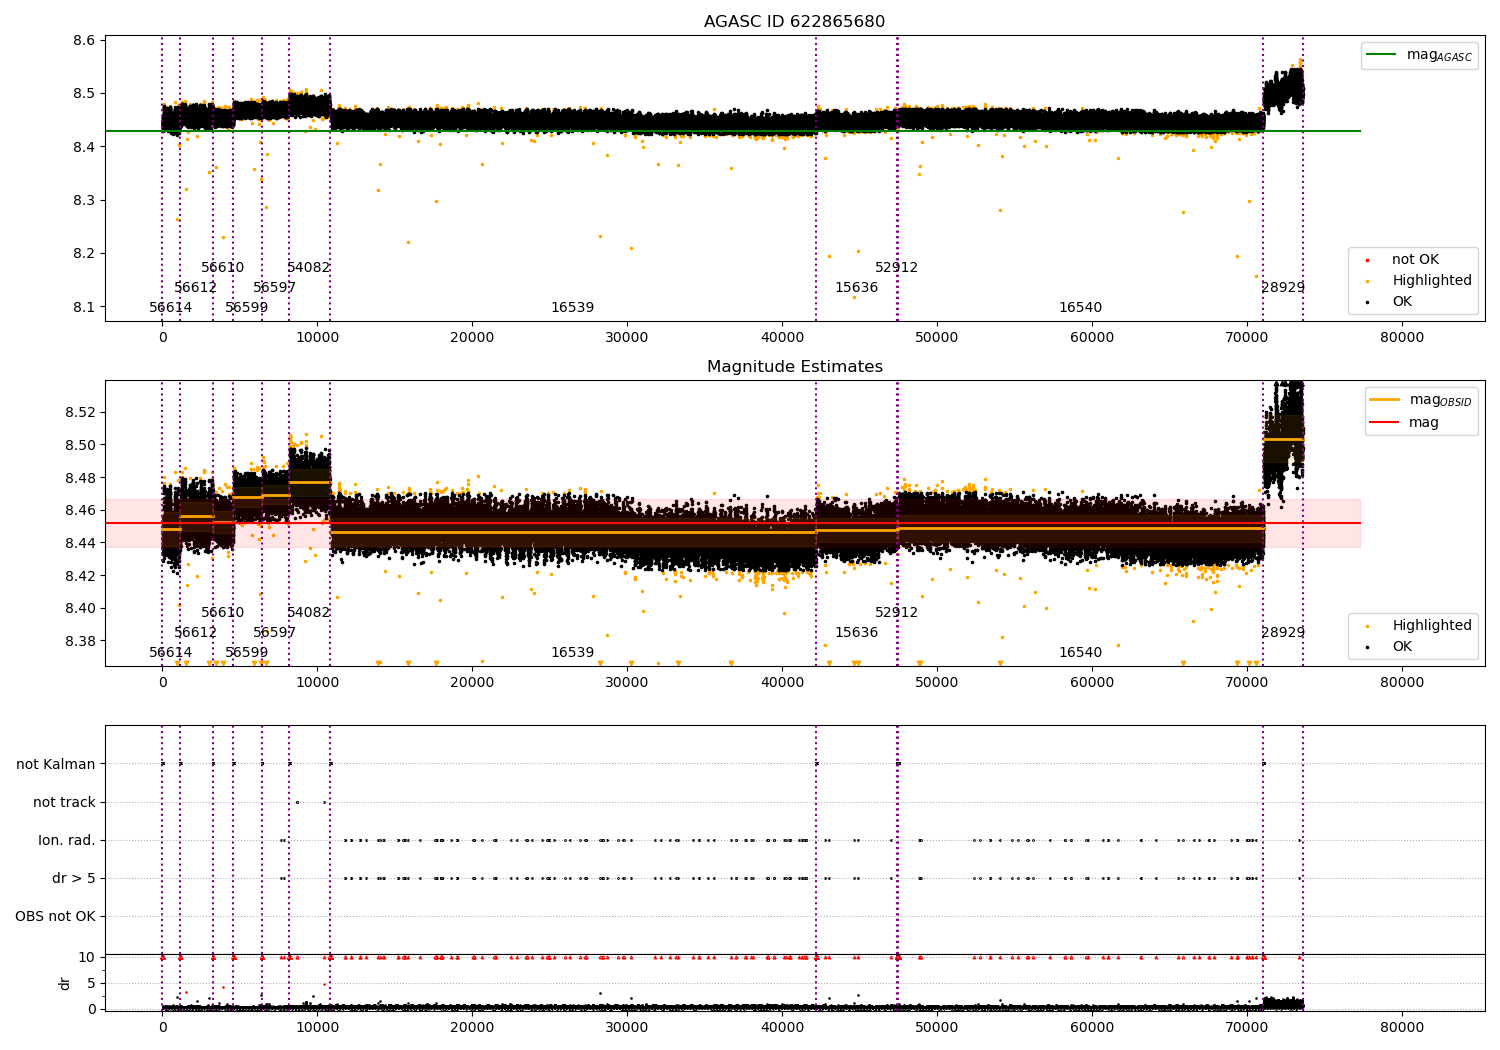The image size is (1500, 1050).
Task: Click the 8.3 y-axis tick in top plot
Action: pyautogui.click(x=84, y=201)
